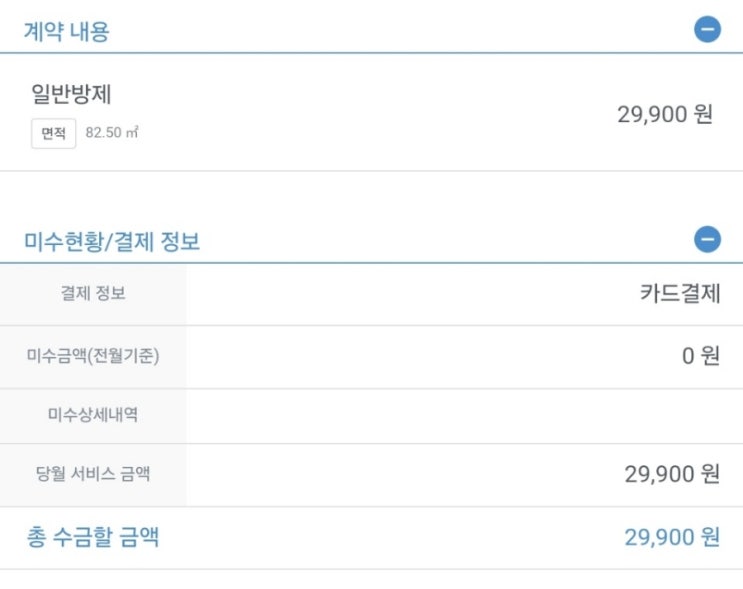This screenshot has height=589, width=743.
Task: Collapse the 계약 내용 section minus icon
Action: coord(707,29)
